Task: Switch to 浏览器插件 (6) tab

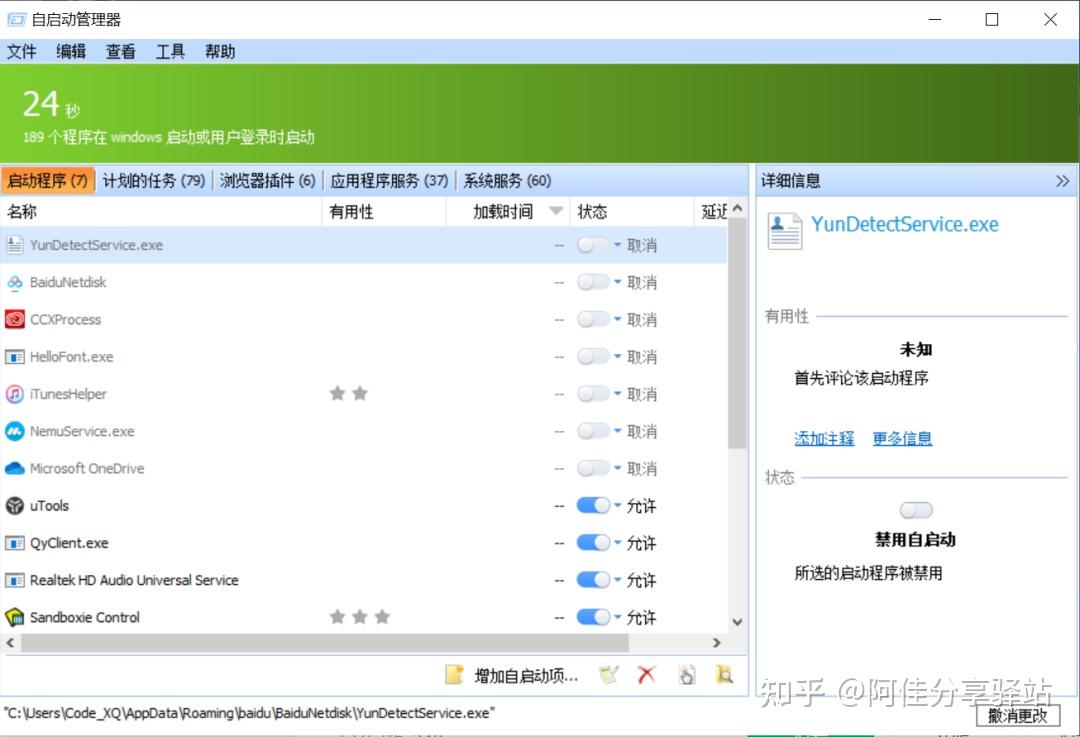Action: pos(267,180)
